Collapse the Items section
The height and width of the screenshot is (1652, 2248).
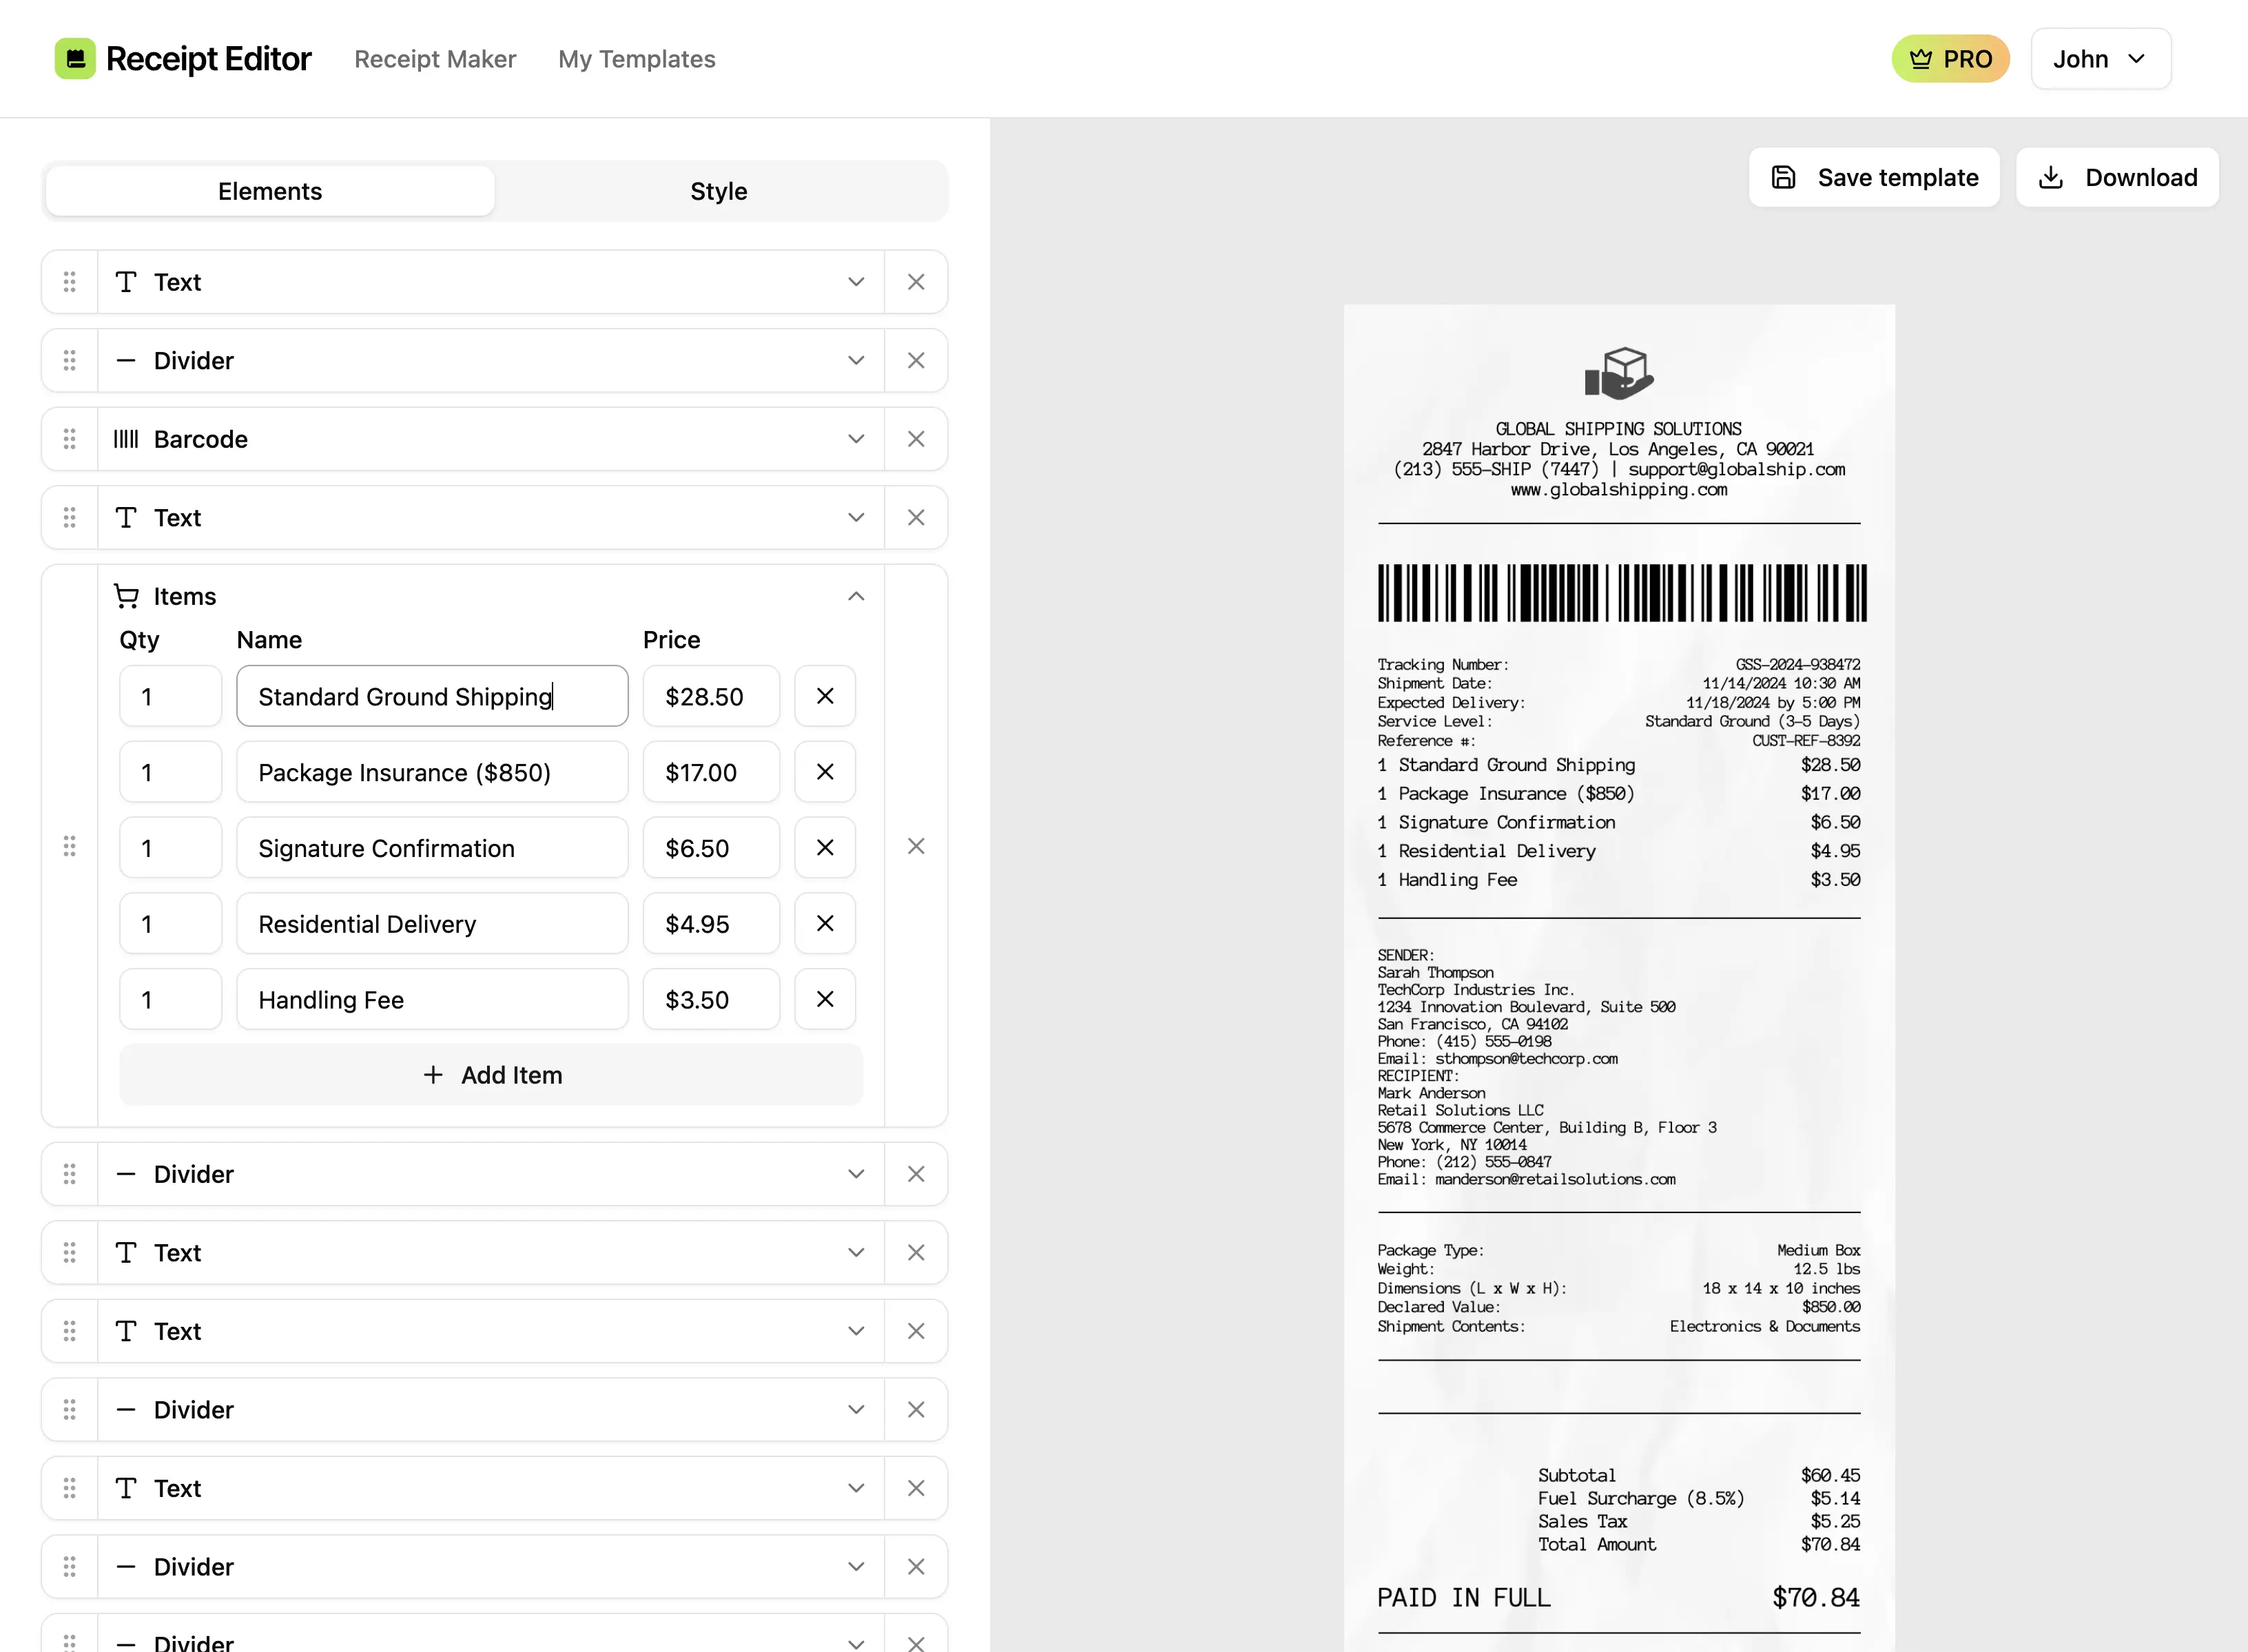point(855,595)
